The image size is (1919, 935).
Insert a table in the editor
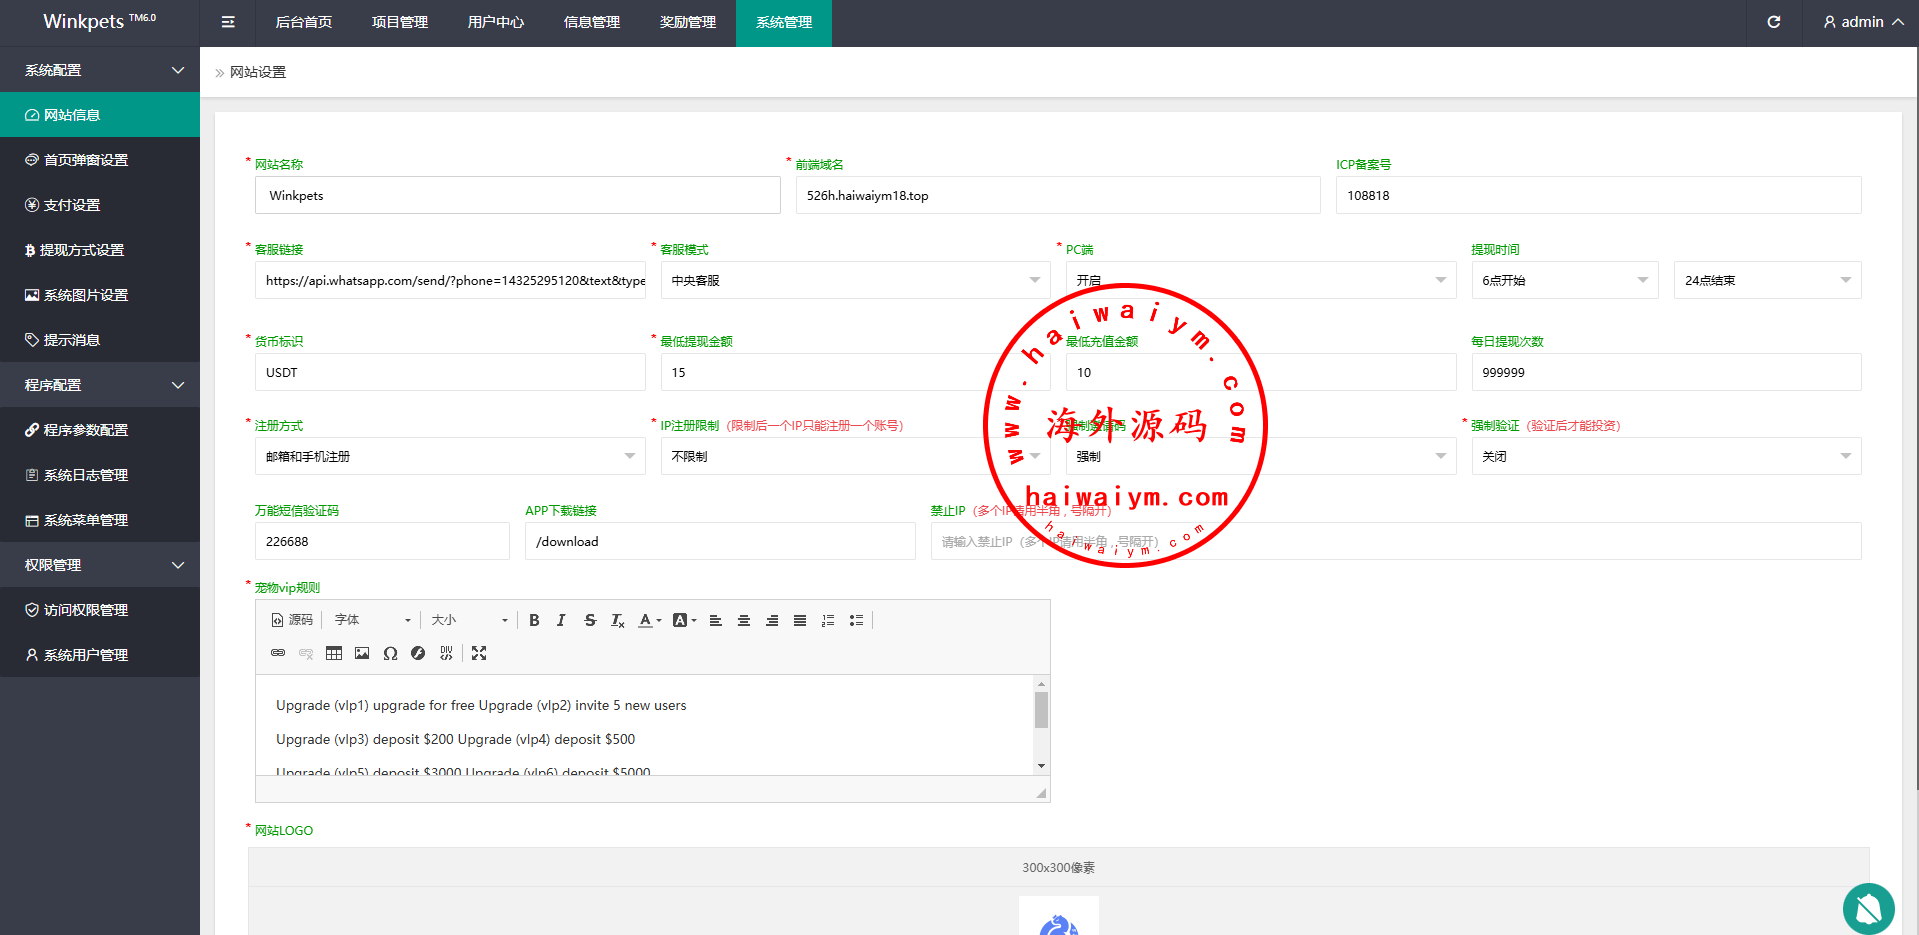pyautogui.click(x=334, y=653)
